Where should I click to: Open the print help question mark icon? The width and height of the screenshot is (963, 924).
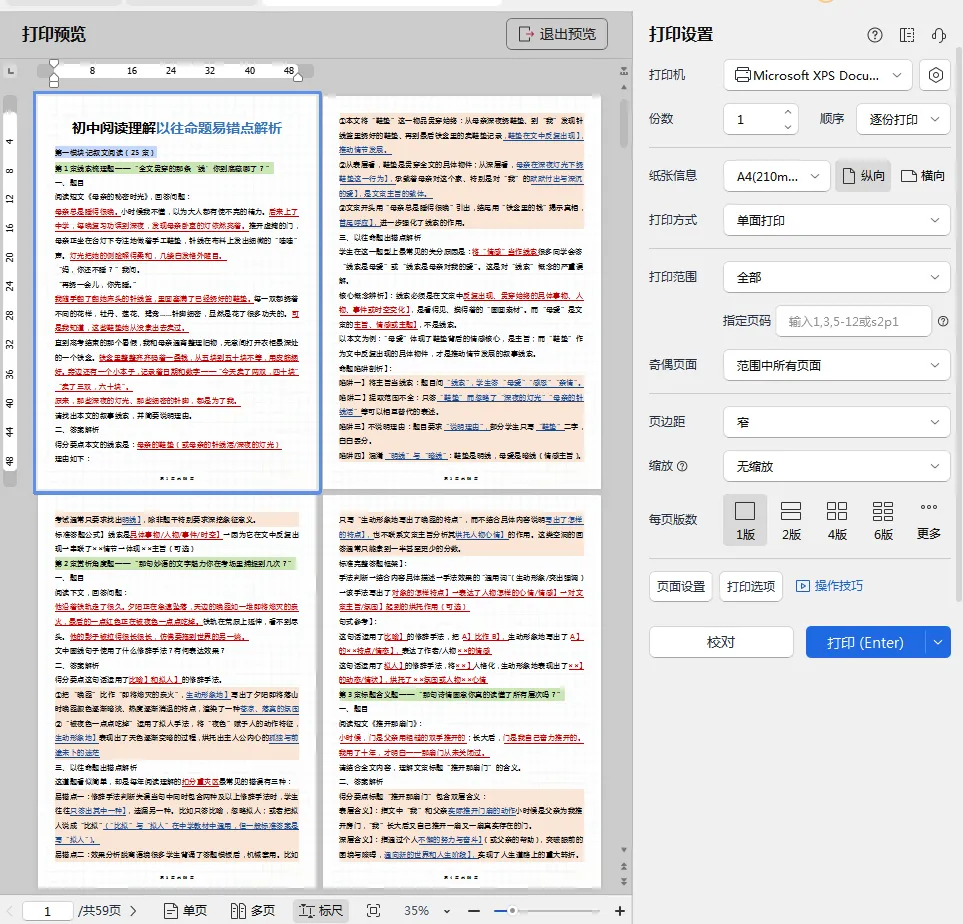tap(875, 35)
